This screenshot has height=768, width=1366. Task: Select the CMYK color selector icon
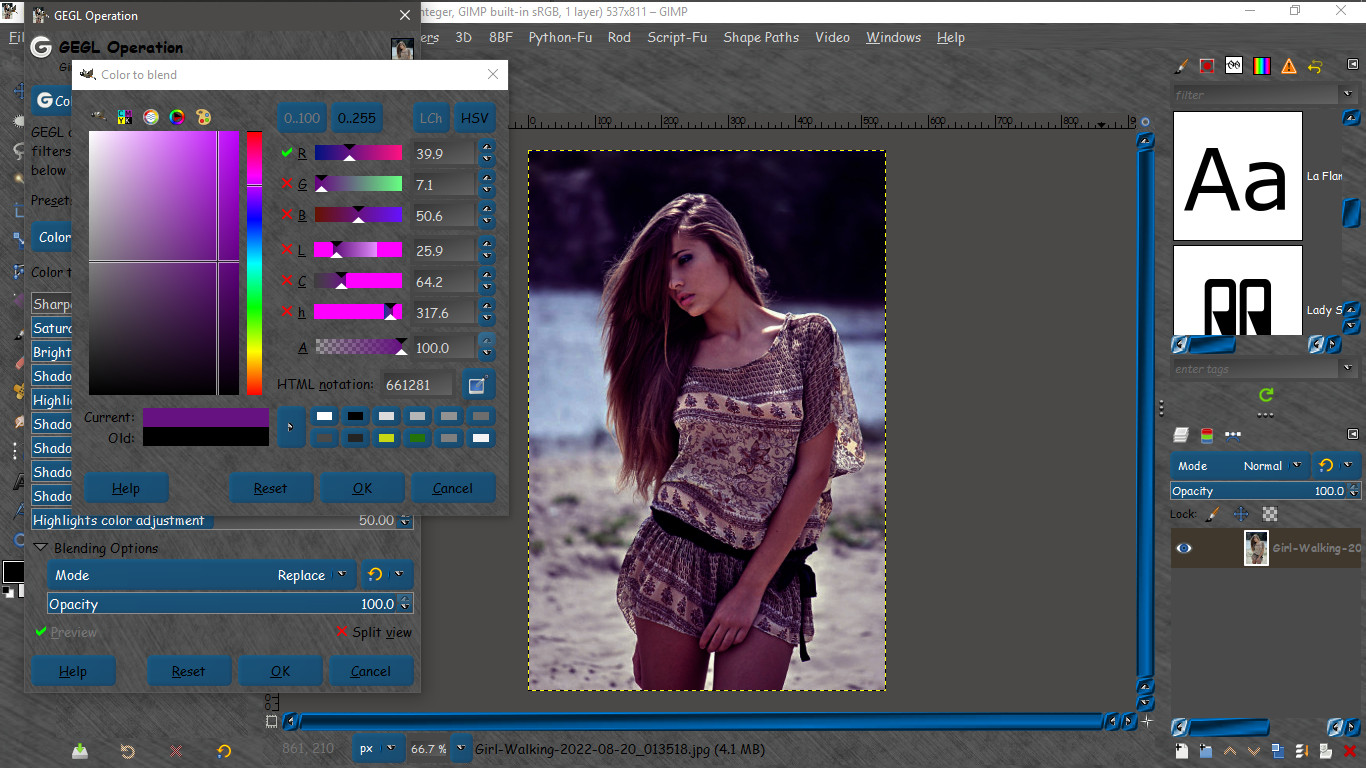(x=125, y=117)
